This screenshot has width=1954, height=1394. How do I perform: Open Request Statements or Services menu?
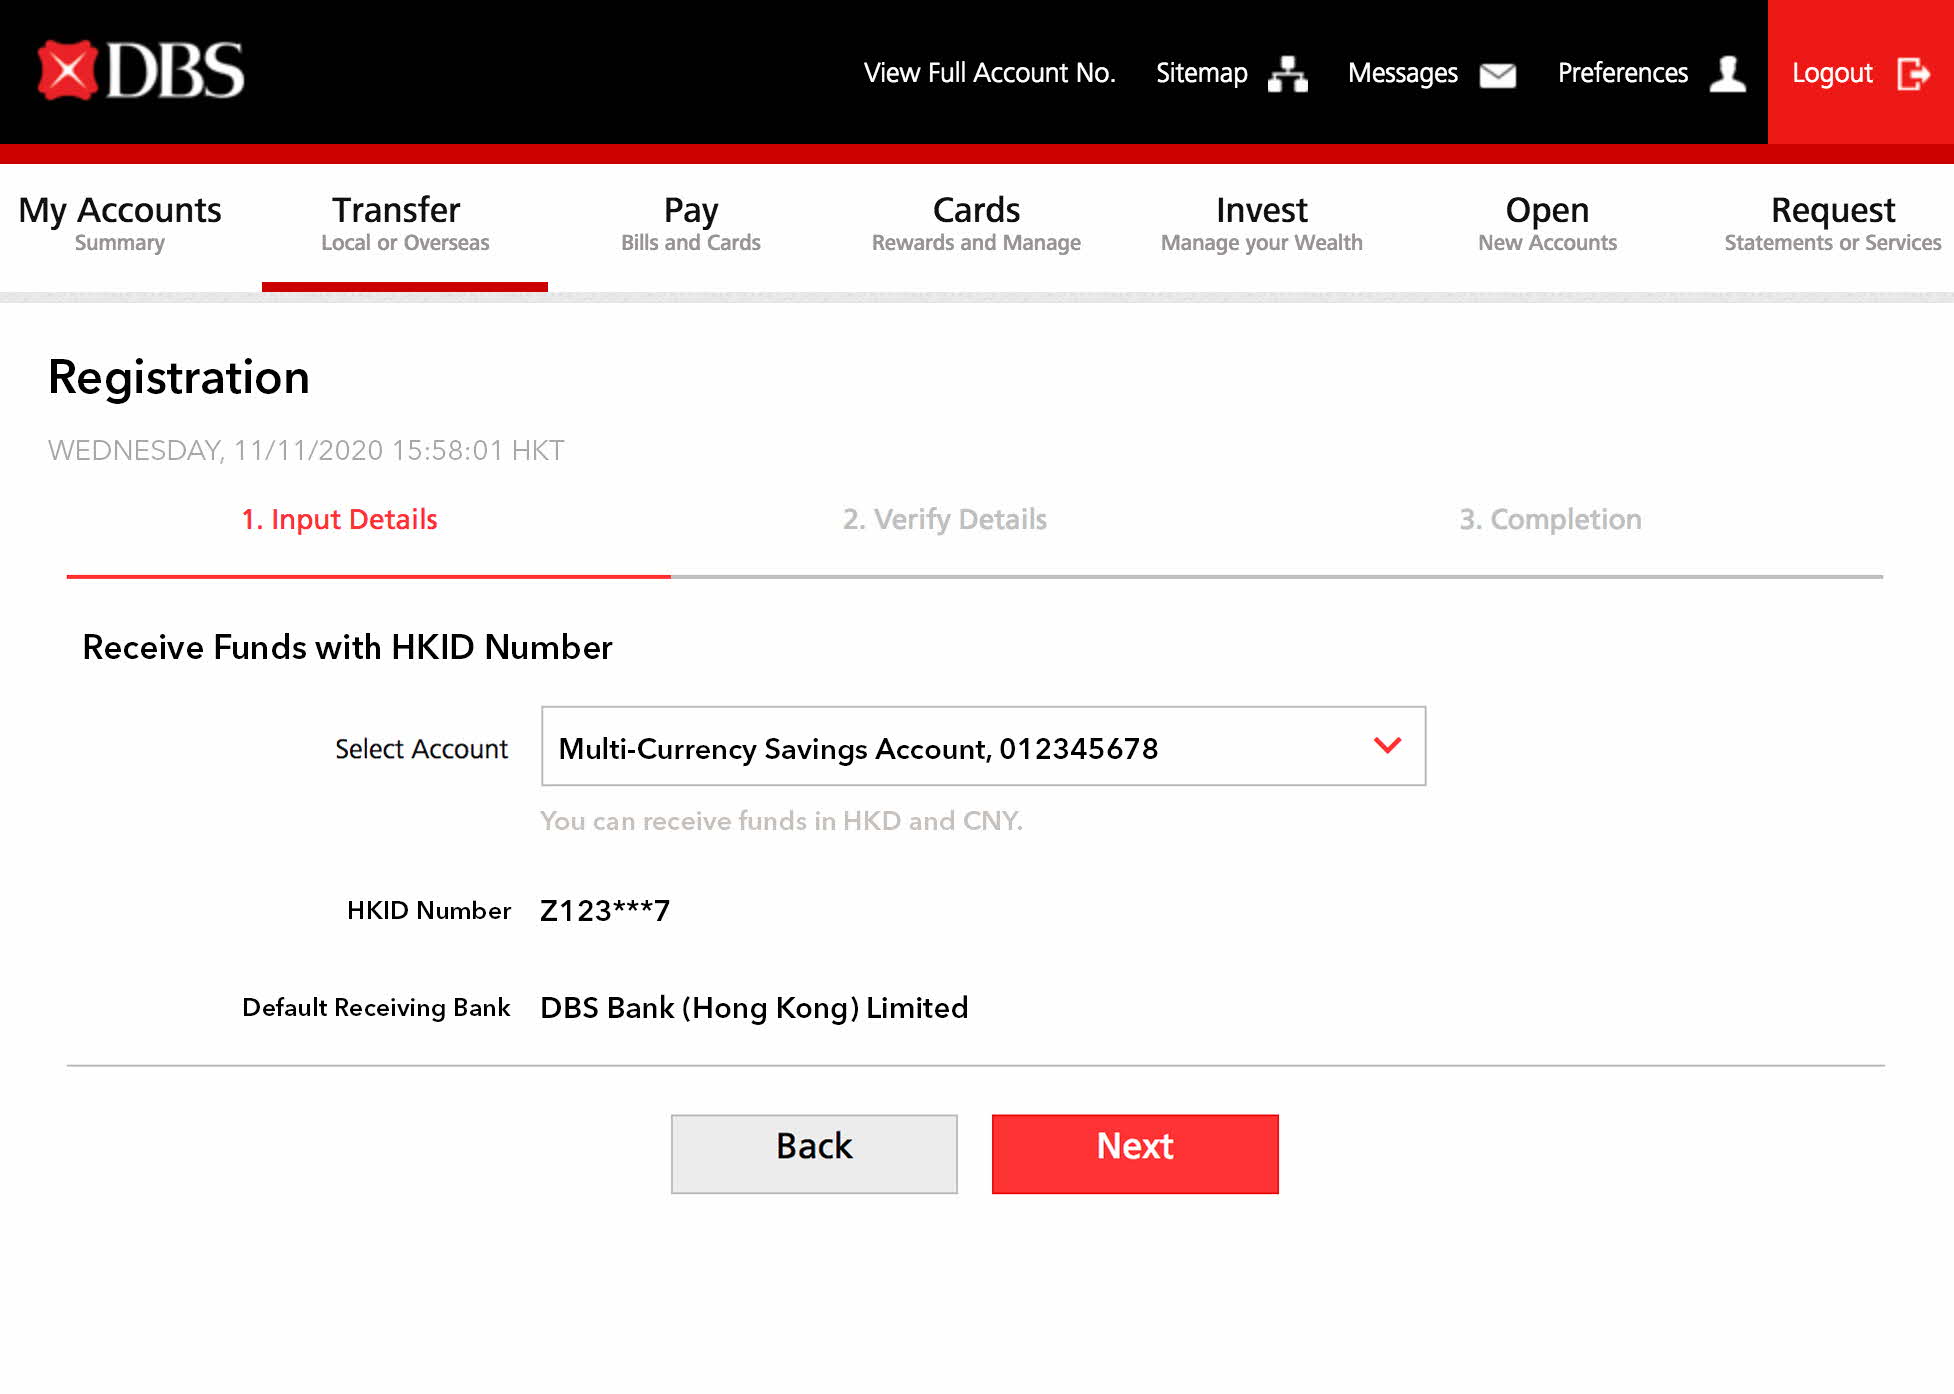(x=1832, y=224)
